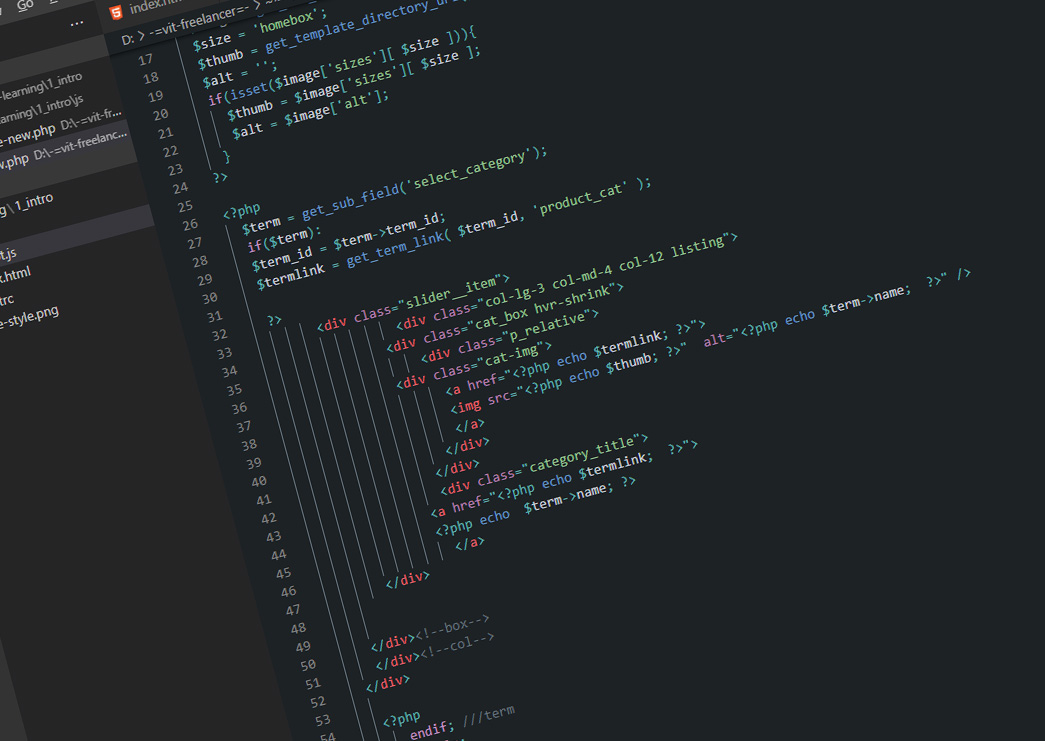Click line number 50 in the gutter
The height and width of the screenshot is (741, 1045).
click(x=307, y=665)
